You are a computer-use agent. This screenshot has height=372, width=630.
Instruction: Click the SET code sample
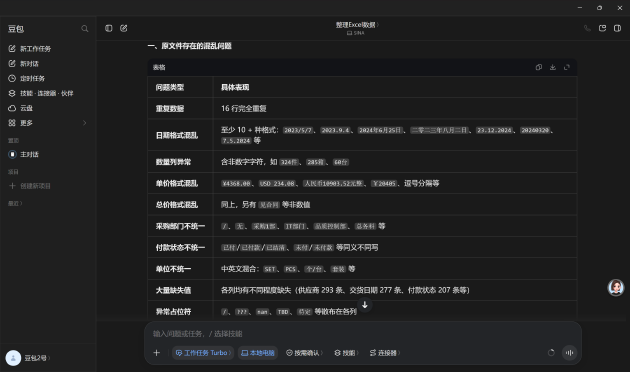(x=270, y=269)
